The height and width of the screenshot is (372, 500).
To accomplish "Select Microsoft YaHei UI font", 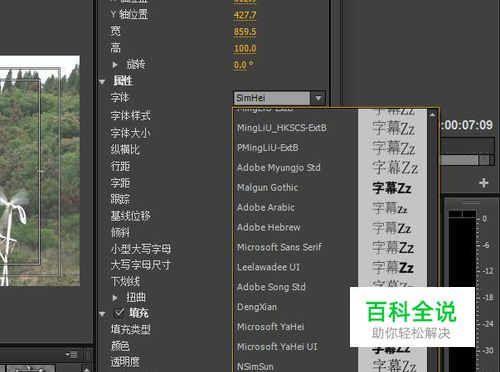I will pyautogui.click(x=277, y=347).
